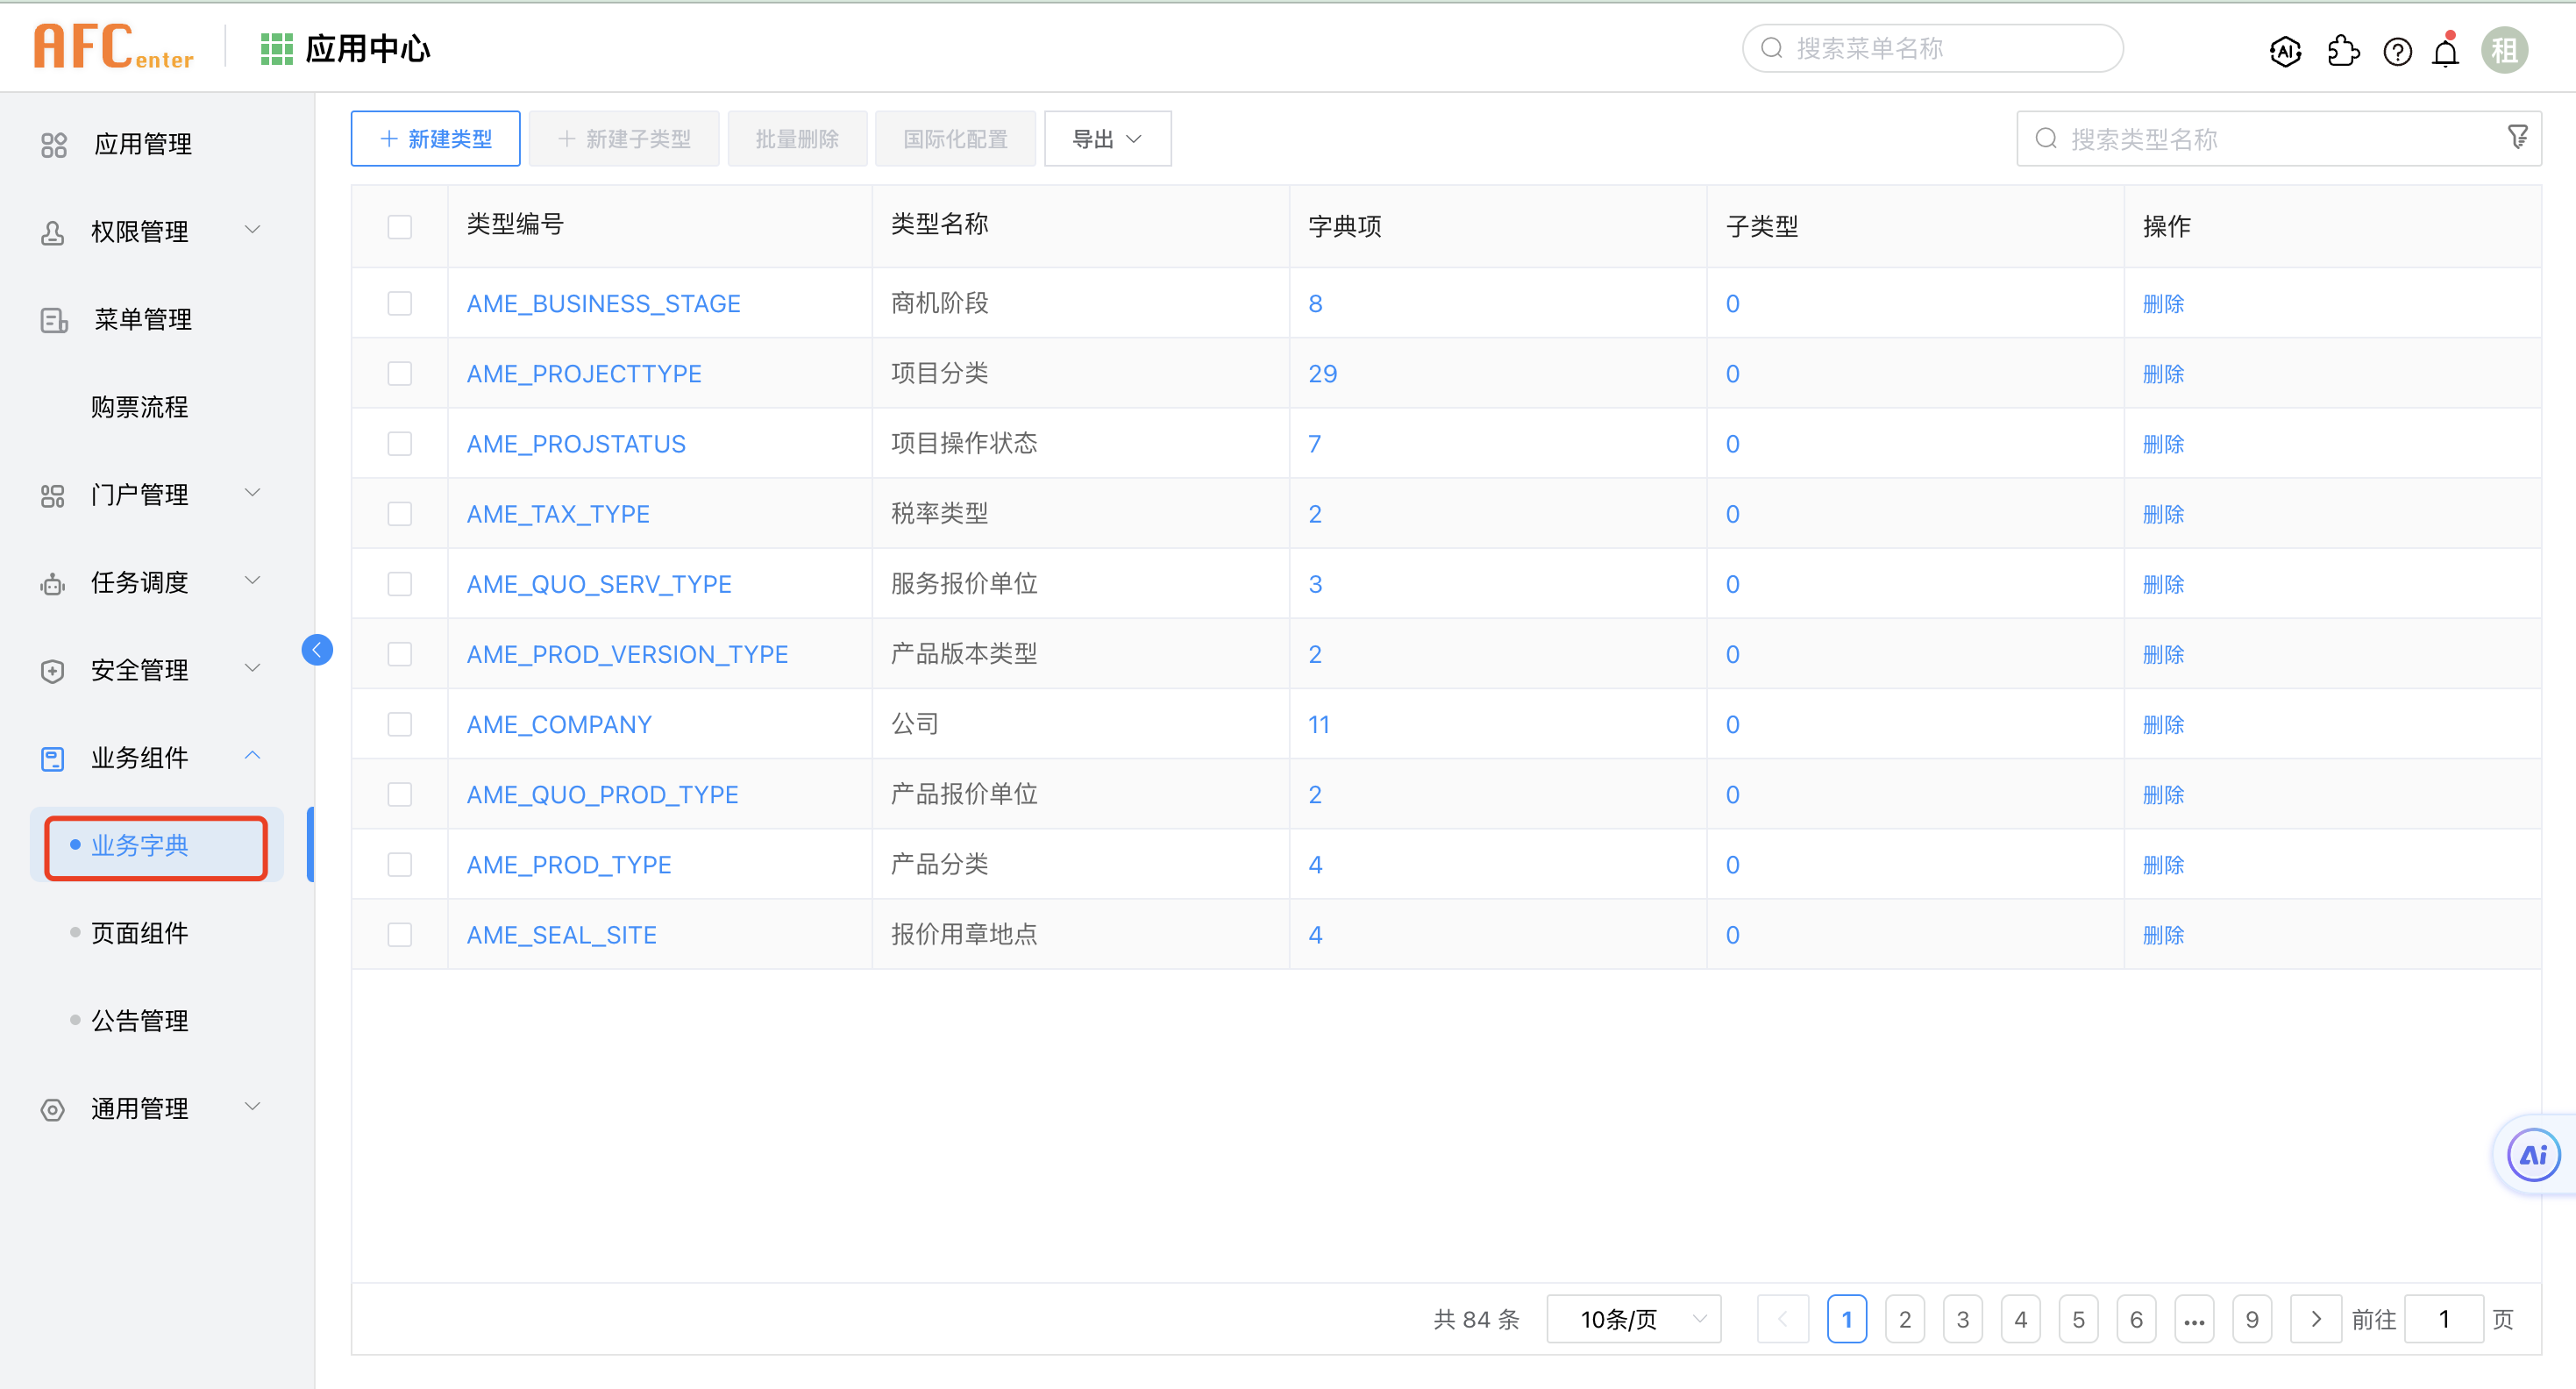2576x1389 pixels.
Task: Open the 10条/页 page size dropdown
Action: coord(1633,1319)
